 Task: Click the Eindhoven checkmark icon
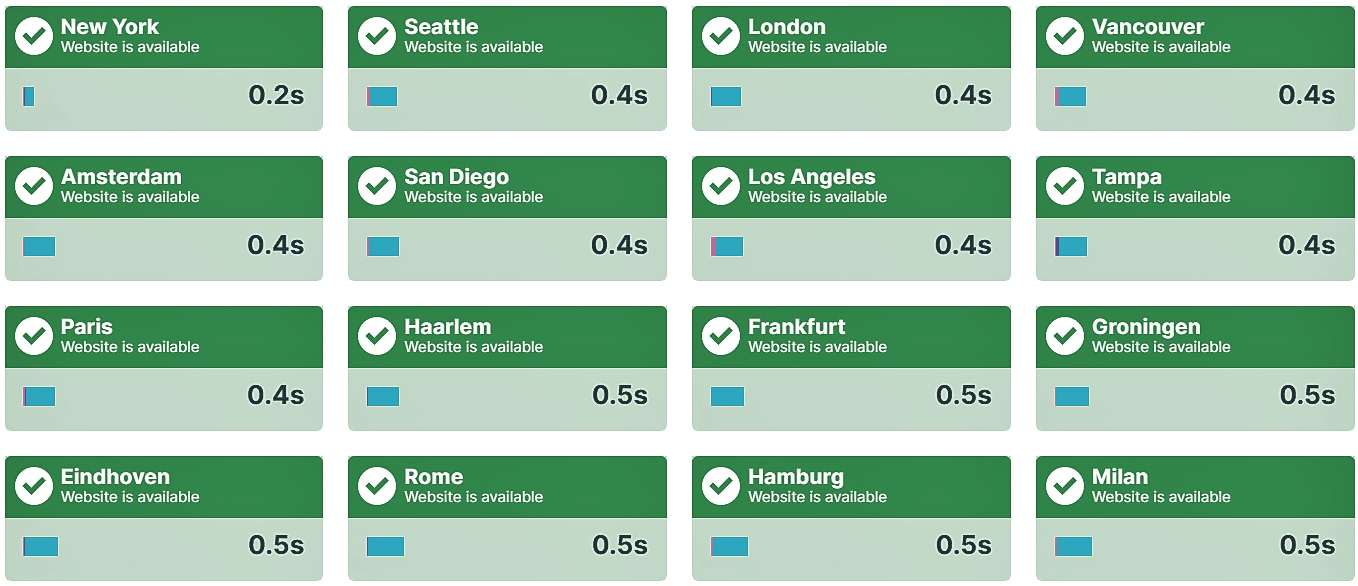coord(34,487)
